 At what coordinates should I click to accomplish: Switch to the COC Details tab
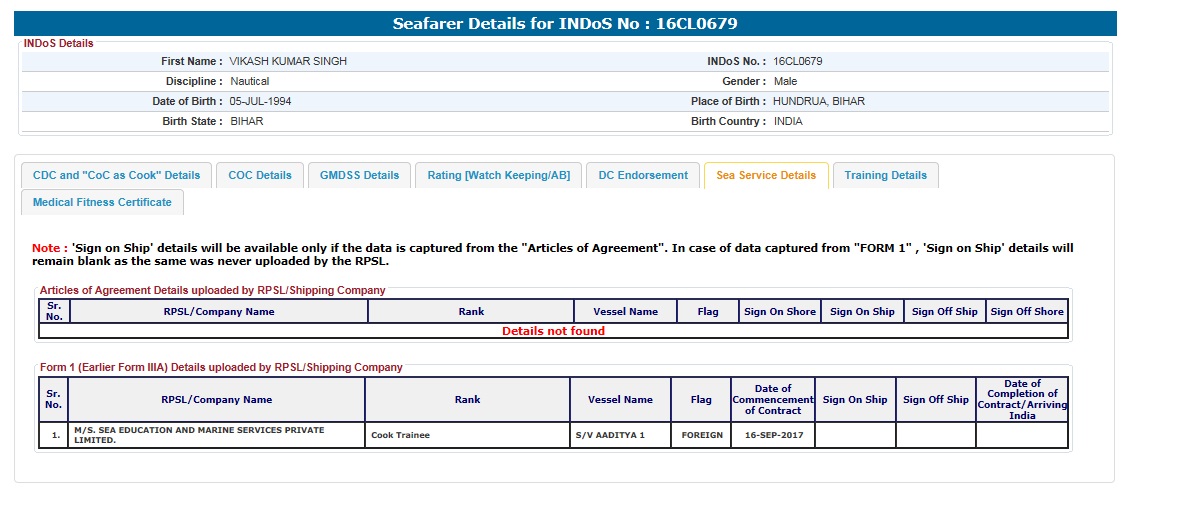(260, 175)
